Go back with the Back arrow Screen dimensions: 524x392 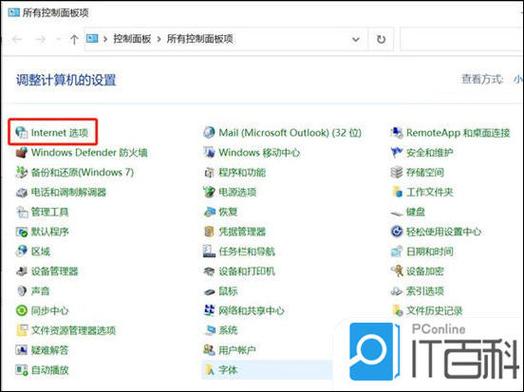[x=17, y=39]
